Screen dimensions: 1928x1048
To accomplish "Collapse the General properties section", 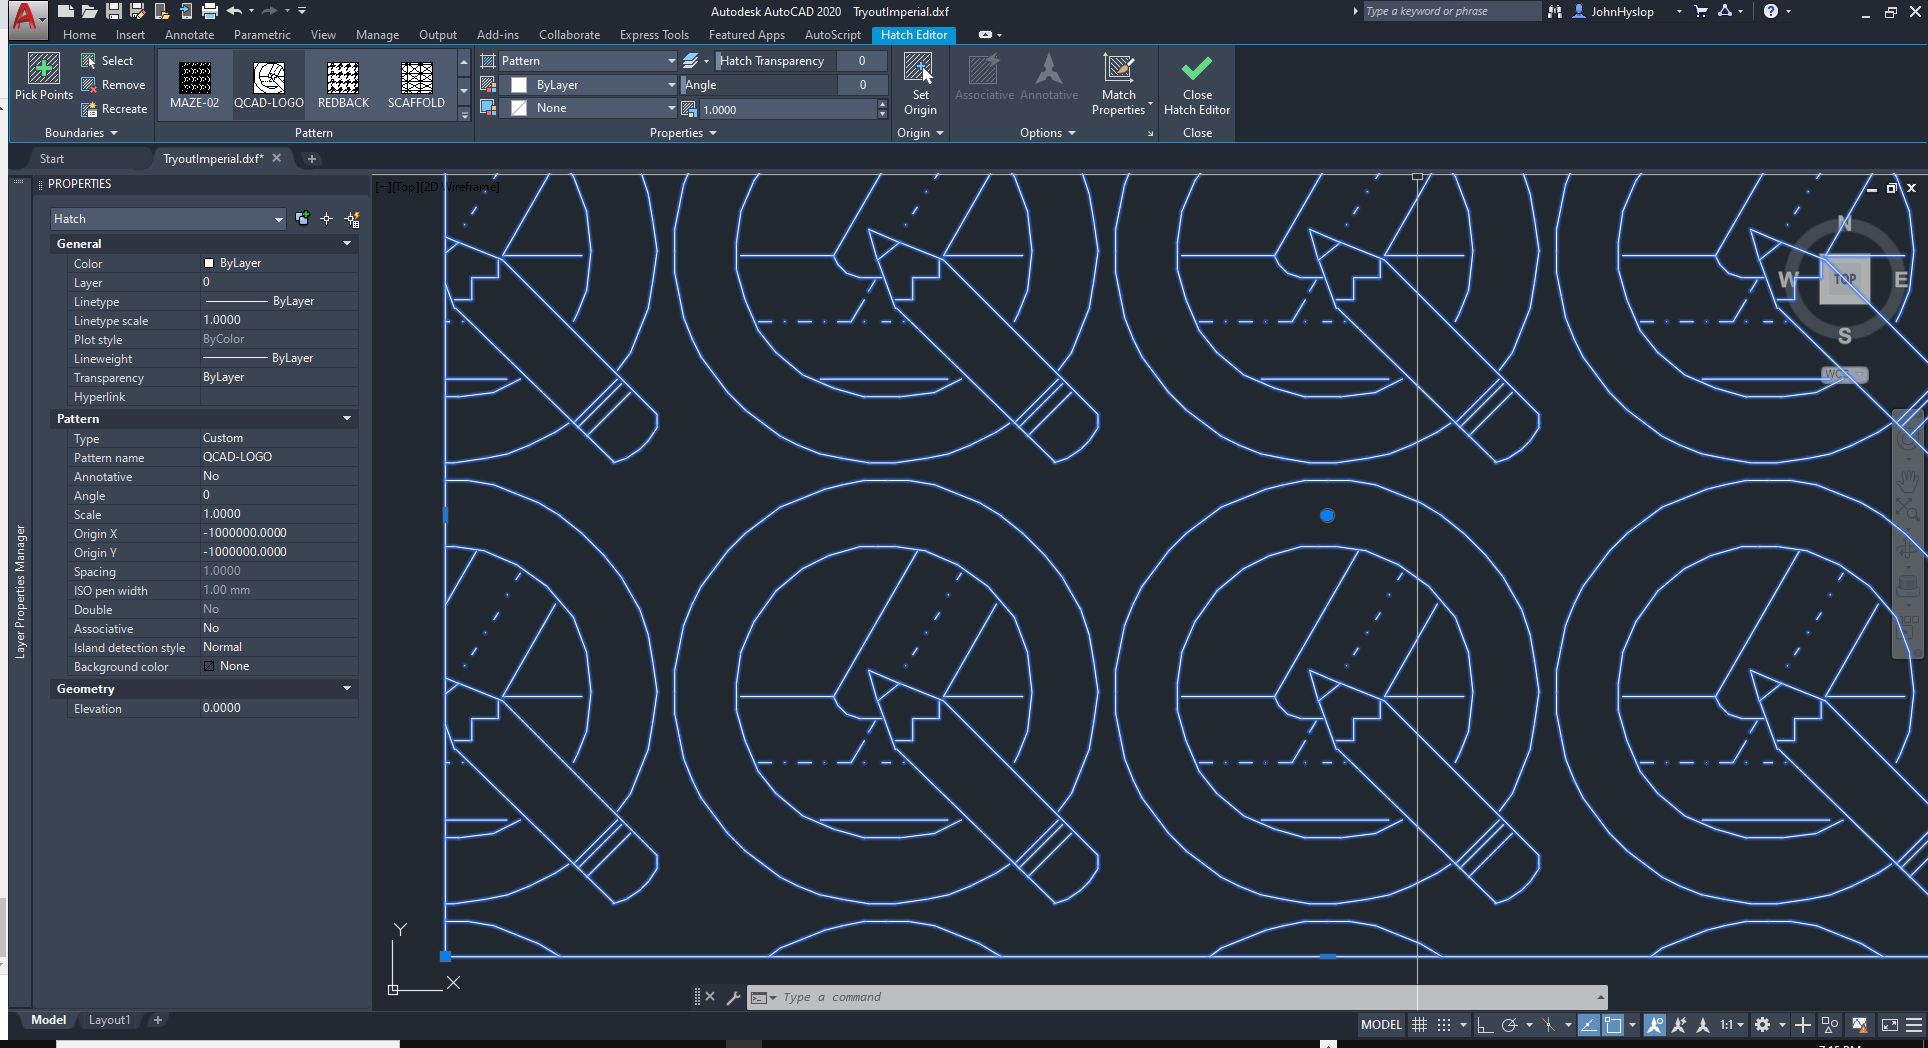I will (347, 244).
